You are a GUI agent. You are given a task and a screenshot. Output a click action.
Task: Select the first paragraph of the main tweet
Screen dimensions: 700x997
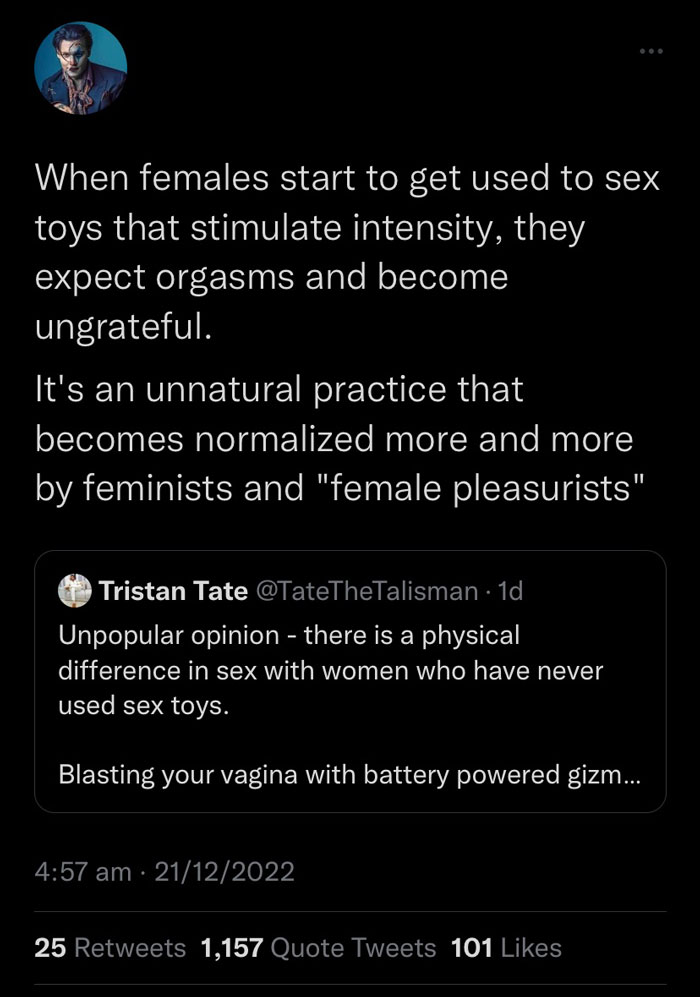[347, 252]
